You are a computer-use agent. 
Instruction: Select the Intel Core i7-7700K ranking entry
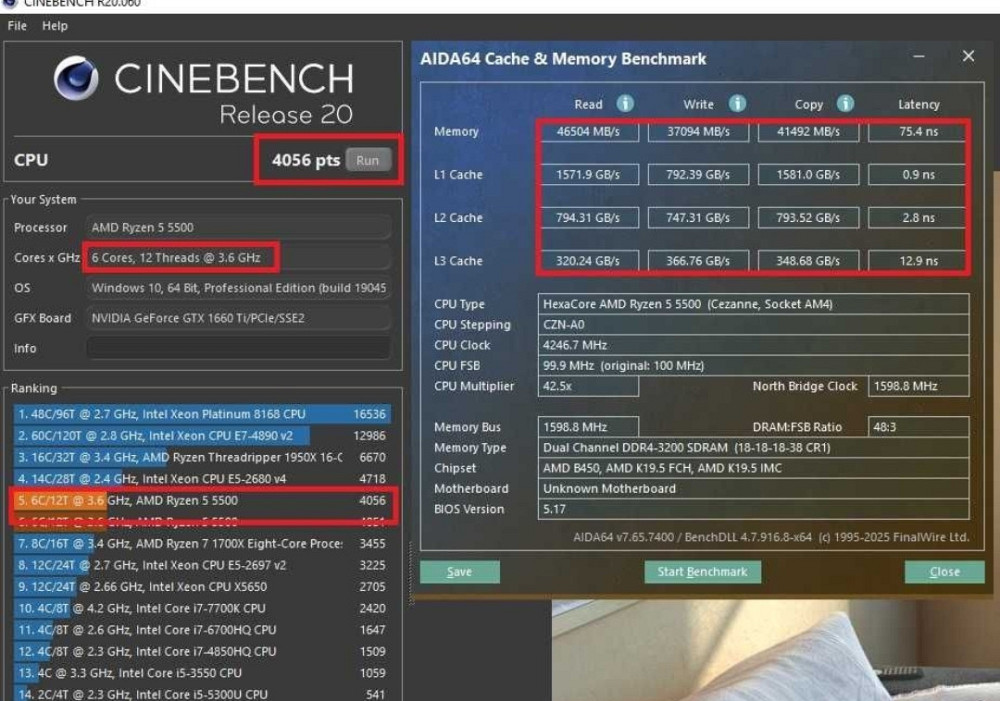(x=180, y=608)
